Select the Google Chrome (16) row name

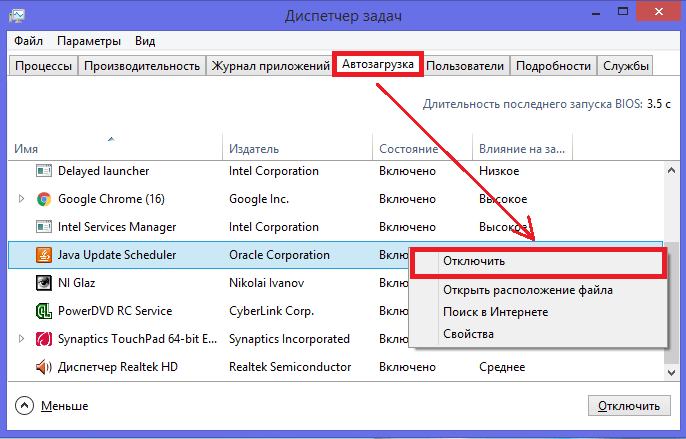point(111,199)
